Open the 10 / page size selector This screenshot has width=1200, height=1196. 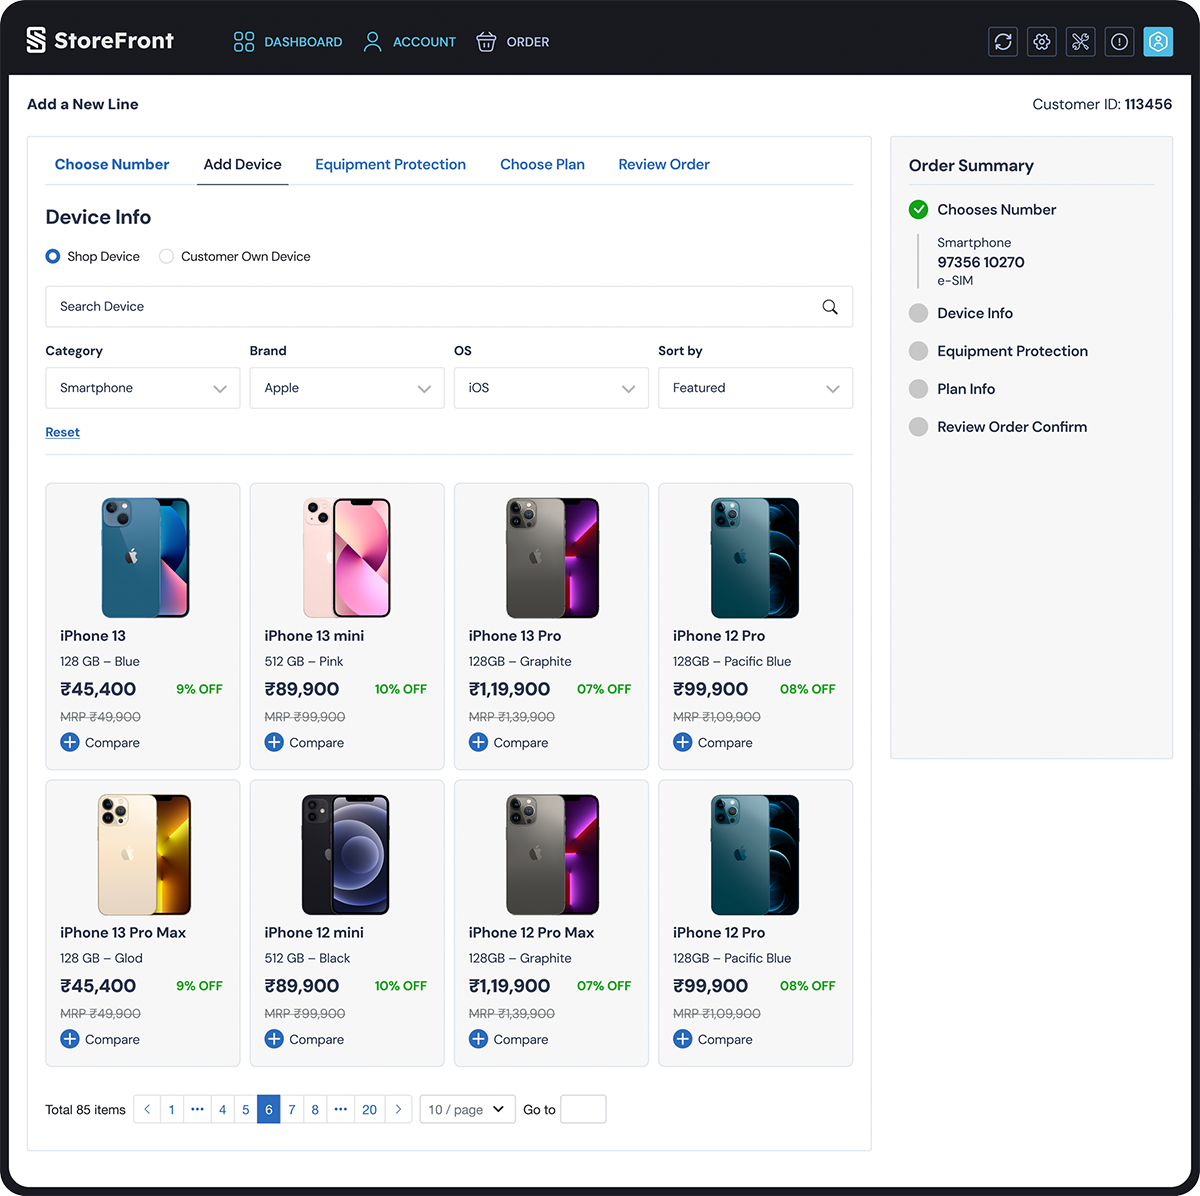[x=466, y=1109]
